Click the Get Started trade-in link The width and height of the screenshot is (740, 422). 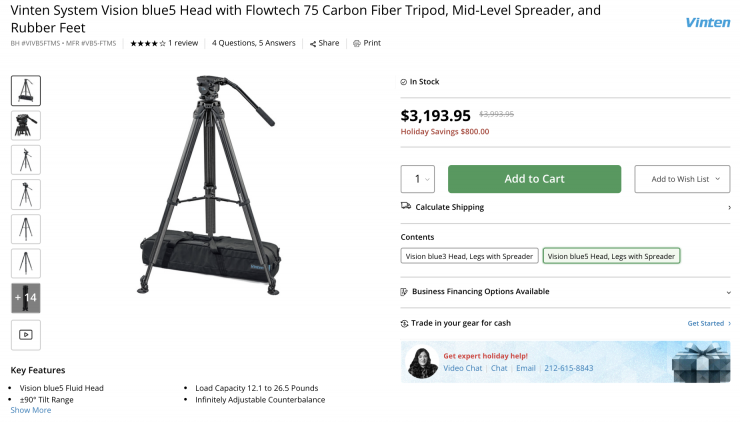(708, 323)
